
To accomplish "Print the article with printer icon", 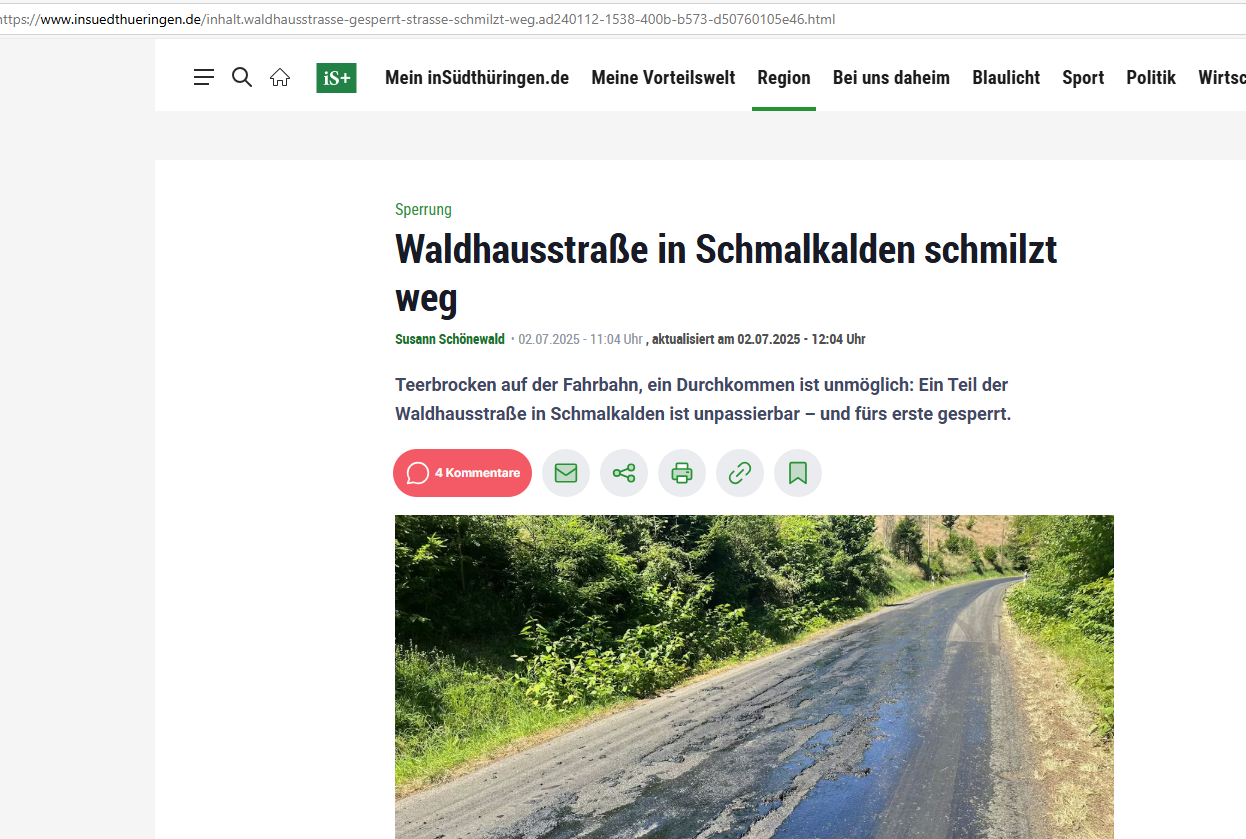I will click(682, 473).
